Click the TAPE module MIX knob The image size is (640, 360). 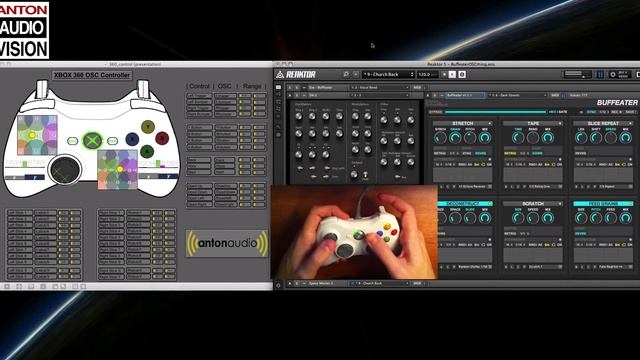pyautogui.click(x=548, y=138)
